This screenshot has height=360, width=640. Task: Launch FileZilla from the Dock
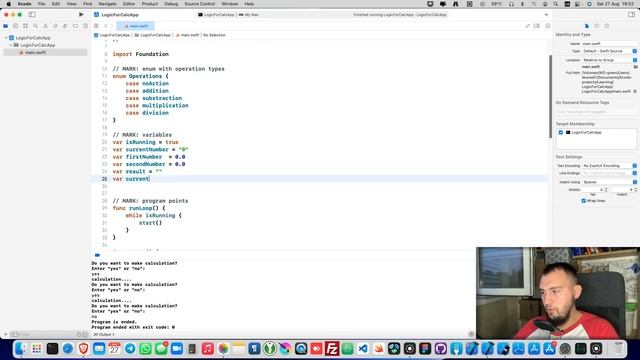332,349
